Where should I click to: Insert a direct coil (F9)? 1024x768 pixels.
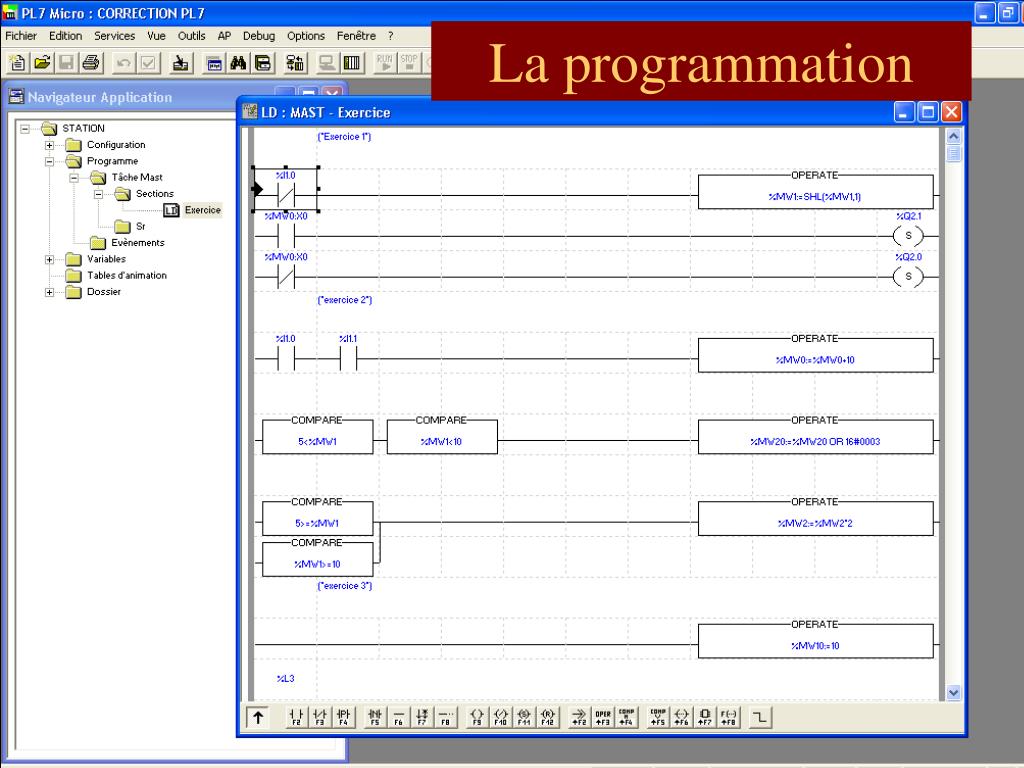pyautogui.click(x=477, y=718)
